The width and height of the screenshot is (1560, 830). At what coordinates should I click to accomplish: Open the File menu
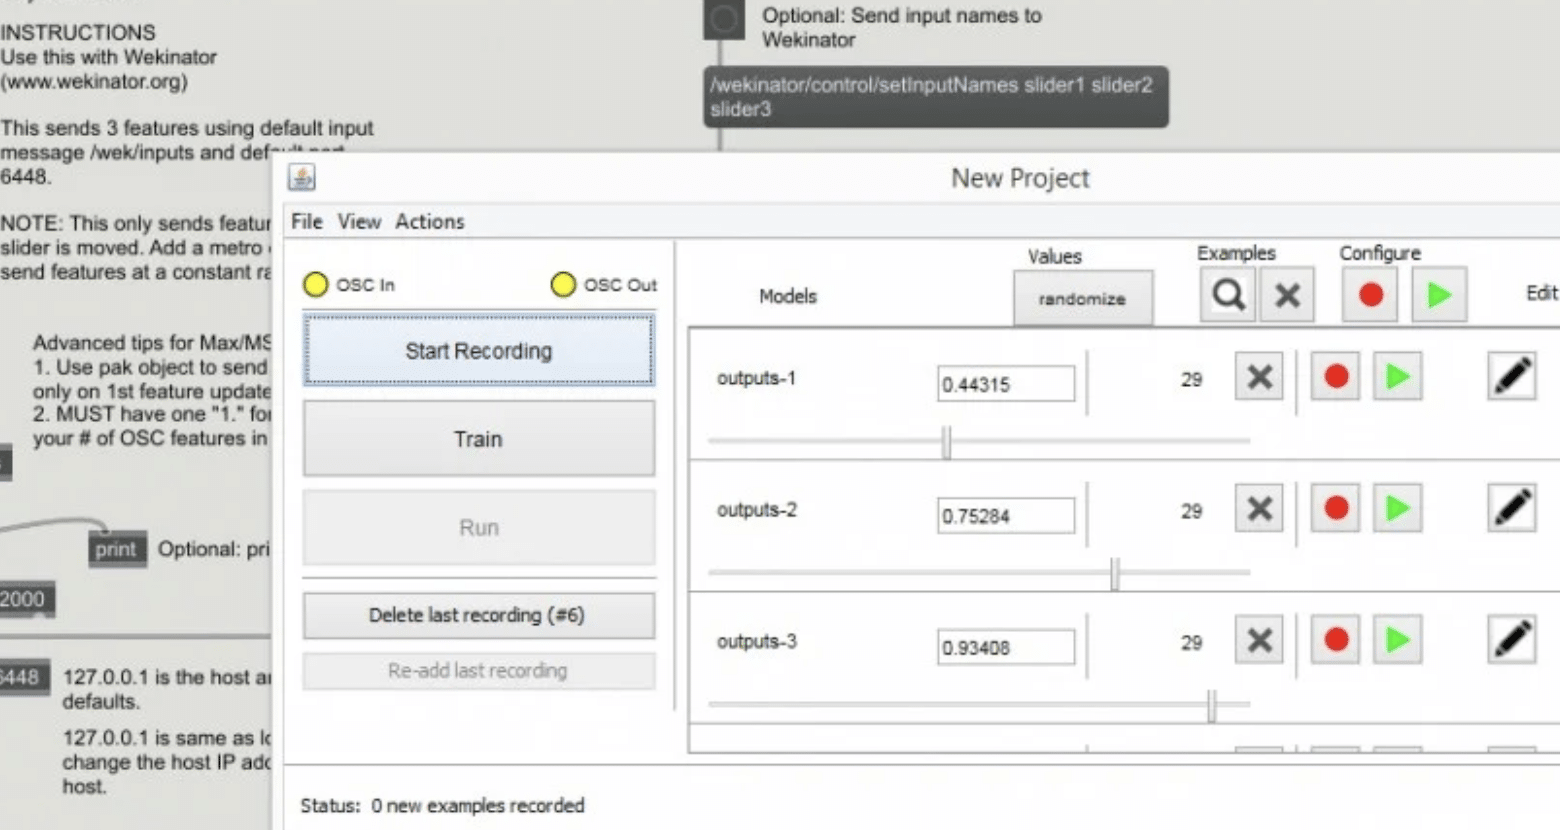307,222
